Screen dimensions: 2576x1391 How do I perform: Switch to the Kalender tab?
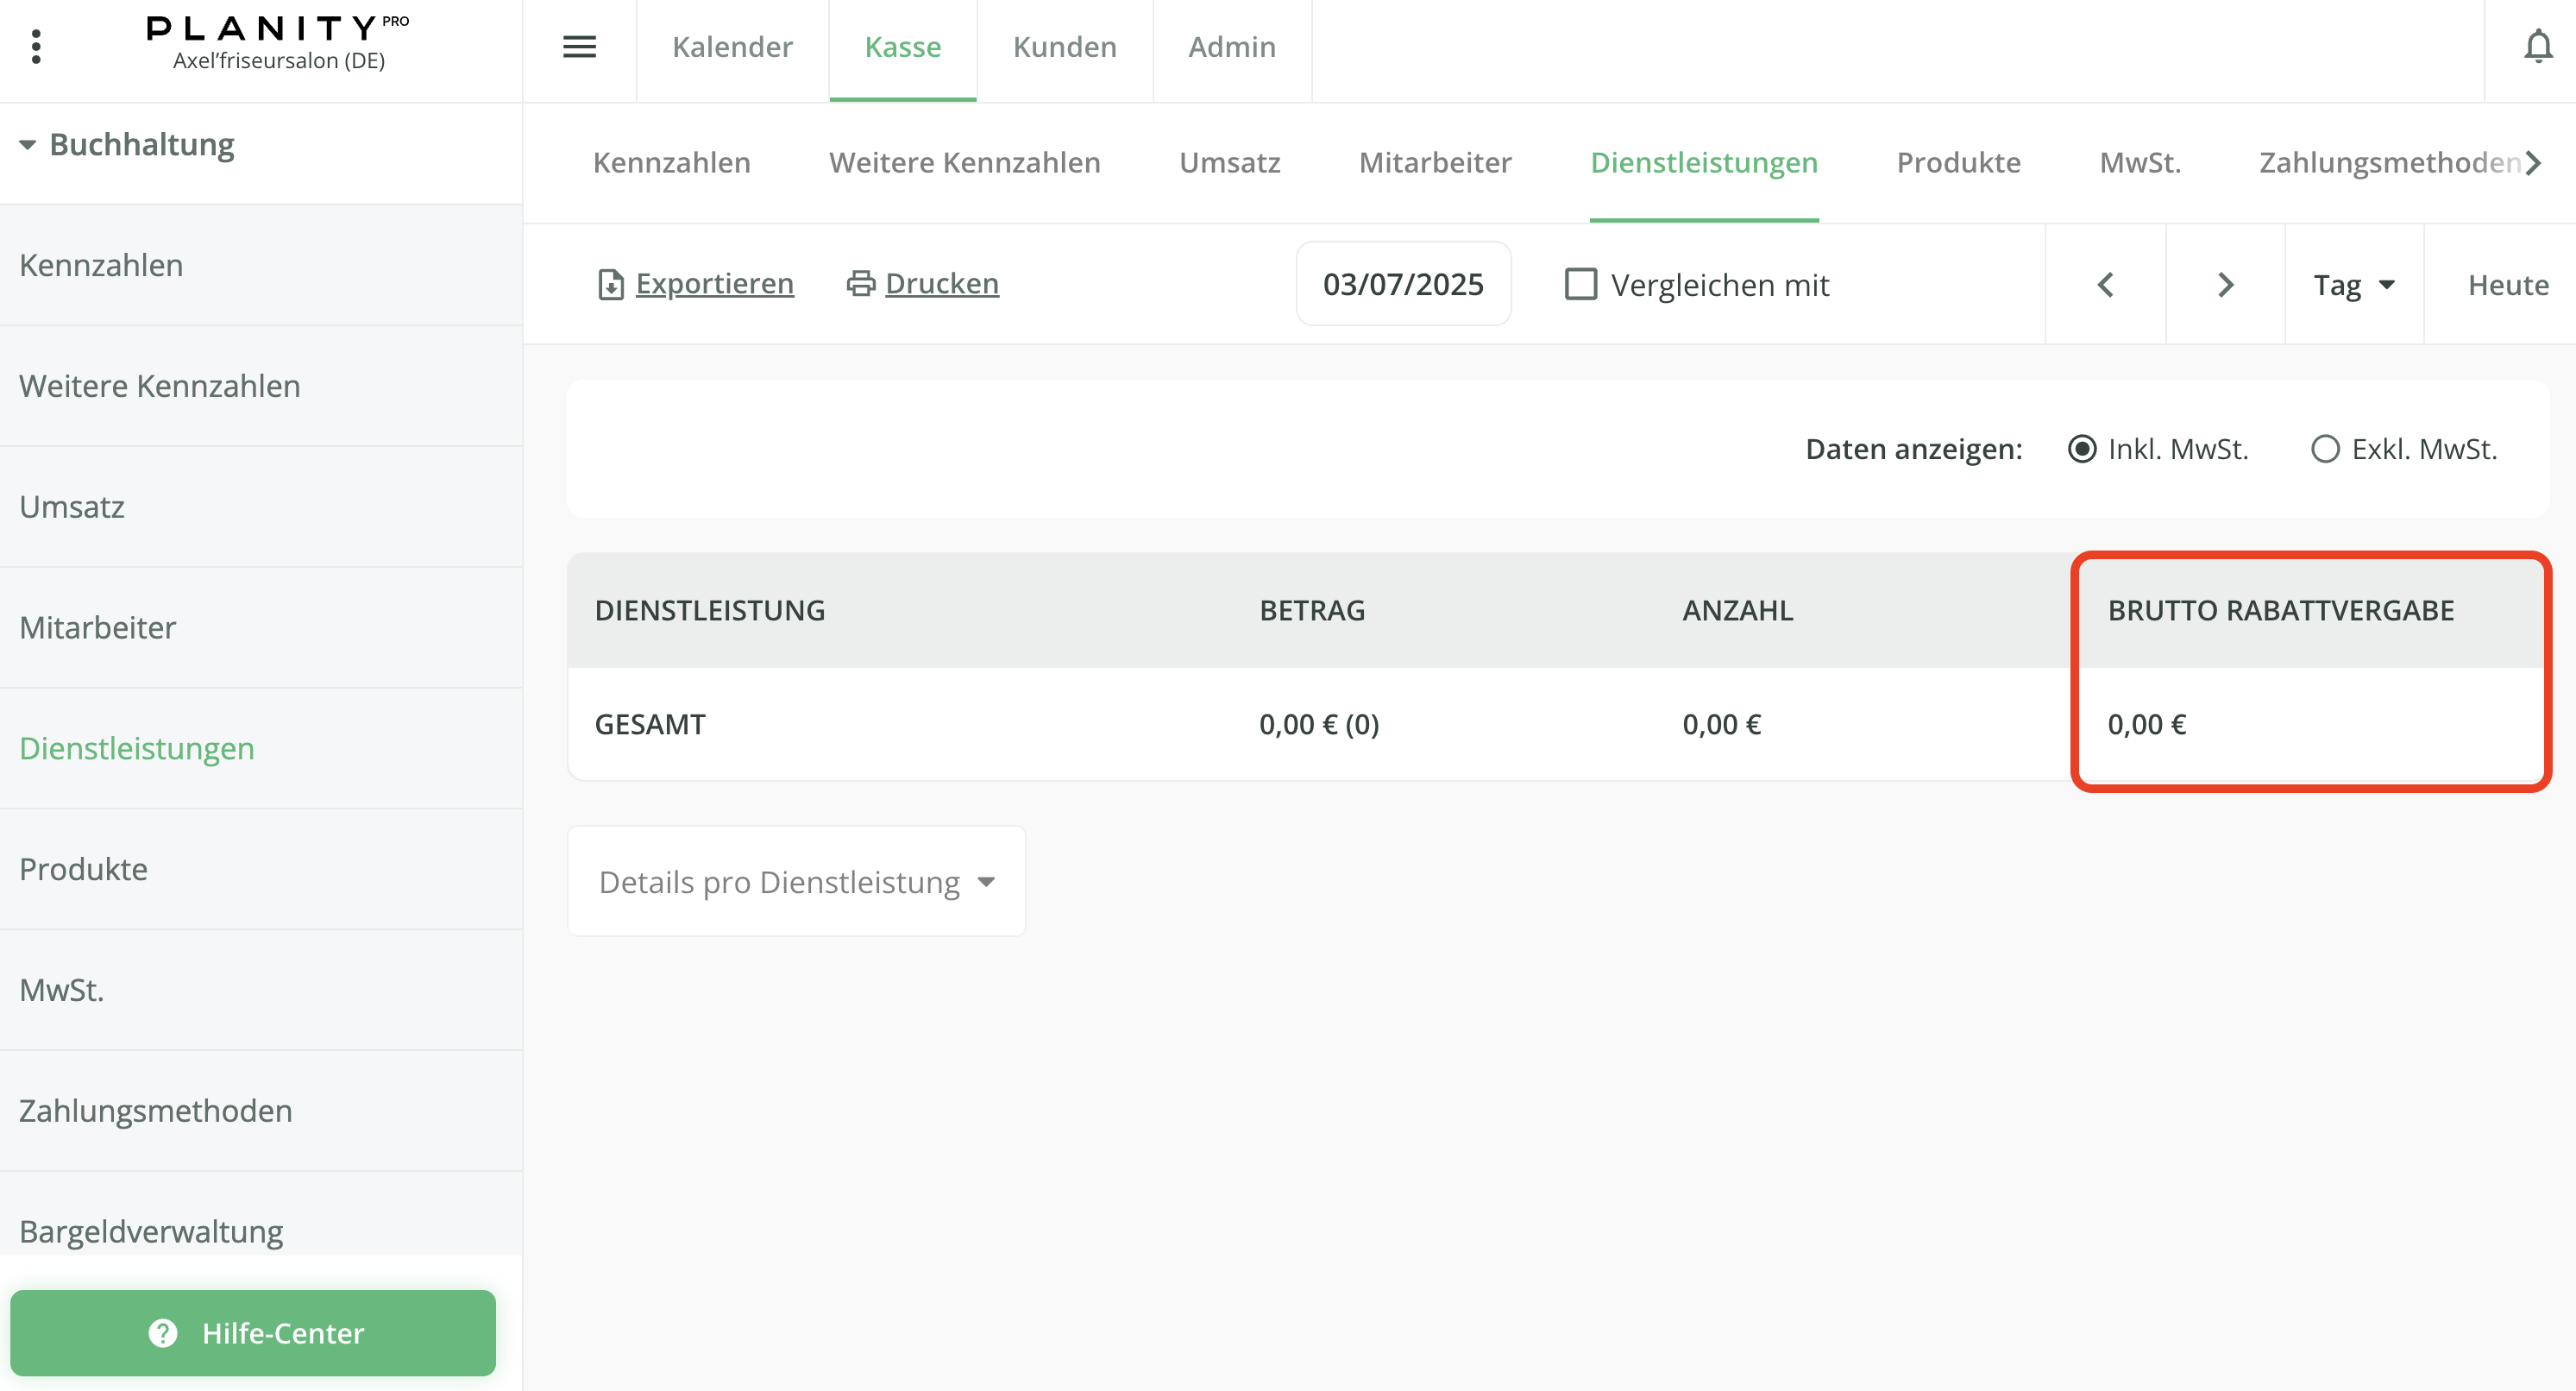pos(732,47)
